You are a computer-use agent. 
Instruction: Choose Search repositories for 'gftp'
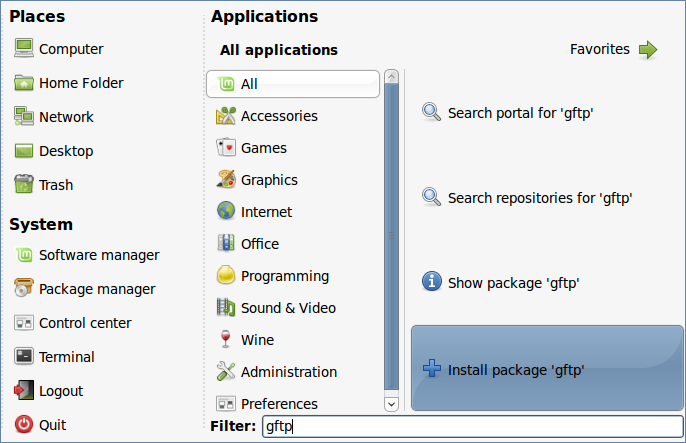click(x=527, y=198)
